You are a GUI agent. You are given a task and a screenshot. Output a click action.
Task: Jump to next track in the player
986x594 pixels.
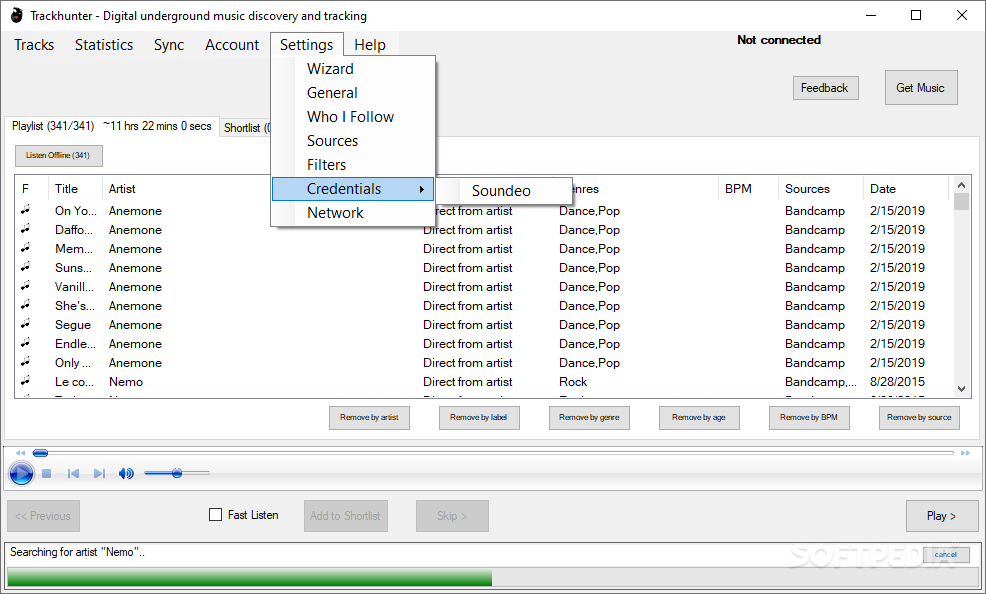(x=99, y=473)
